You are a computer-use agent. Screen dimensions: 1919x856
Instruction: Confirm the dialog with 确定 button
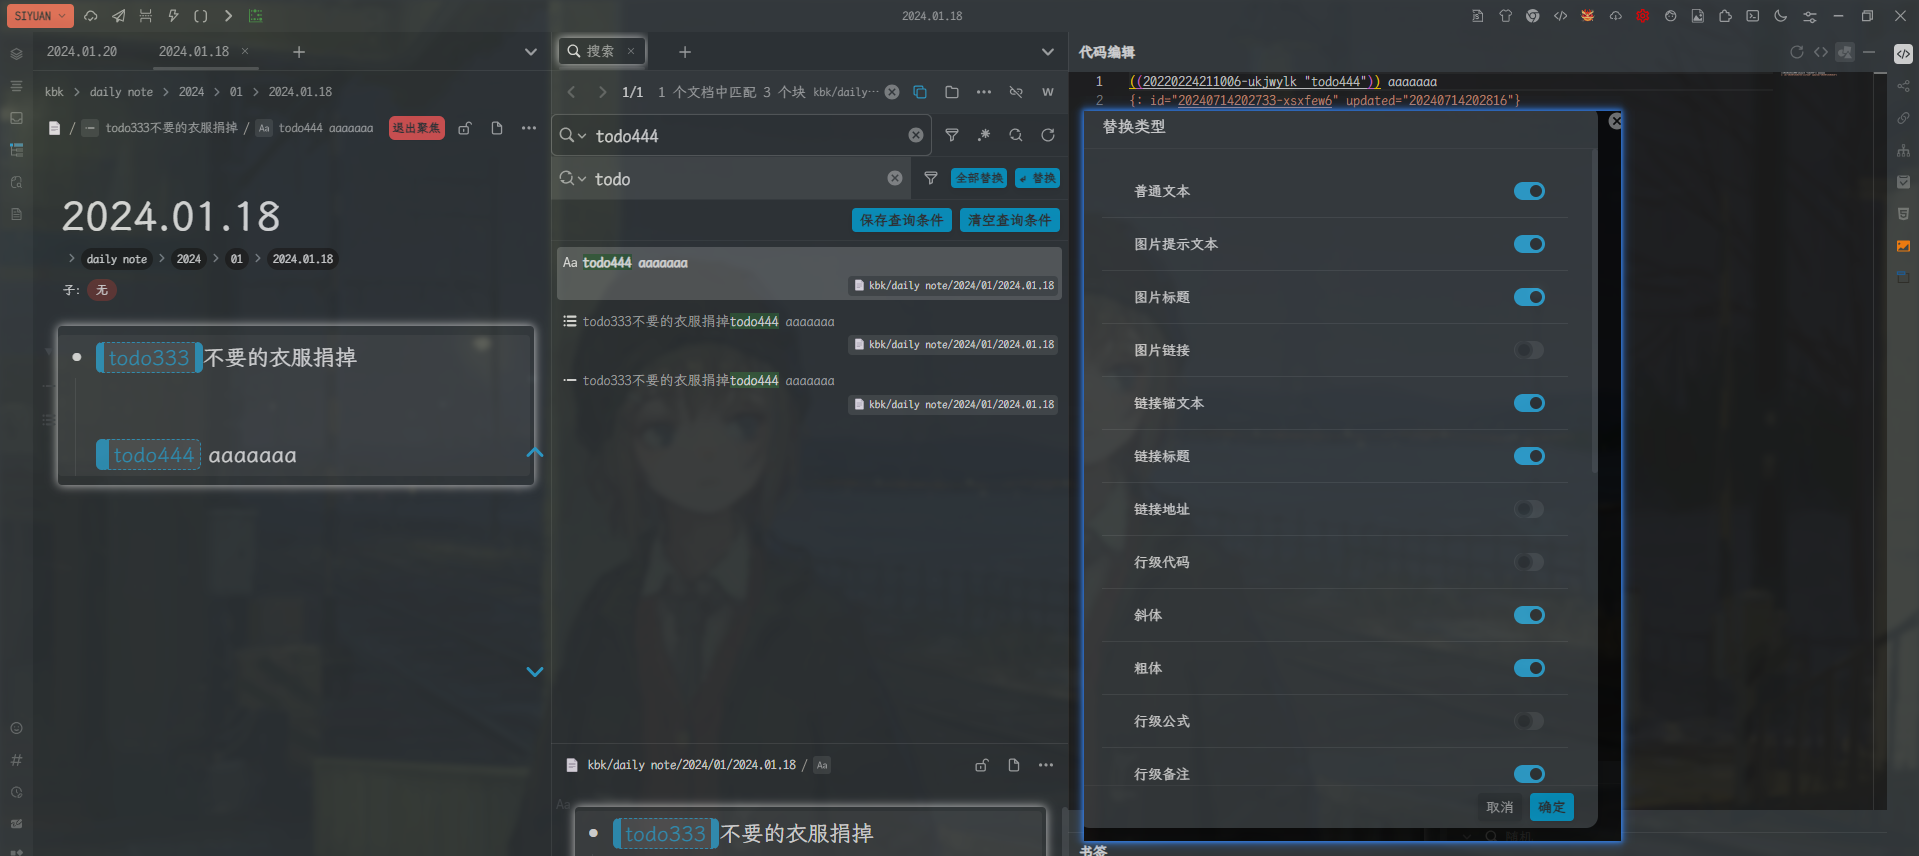point(1552,807)
